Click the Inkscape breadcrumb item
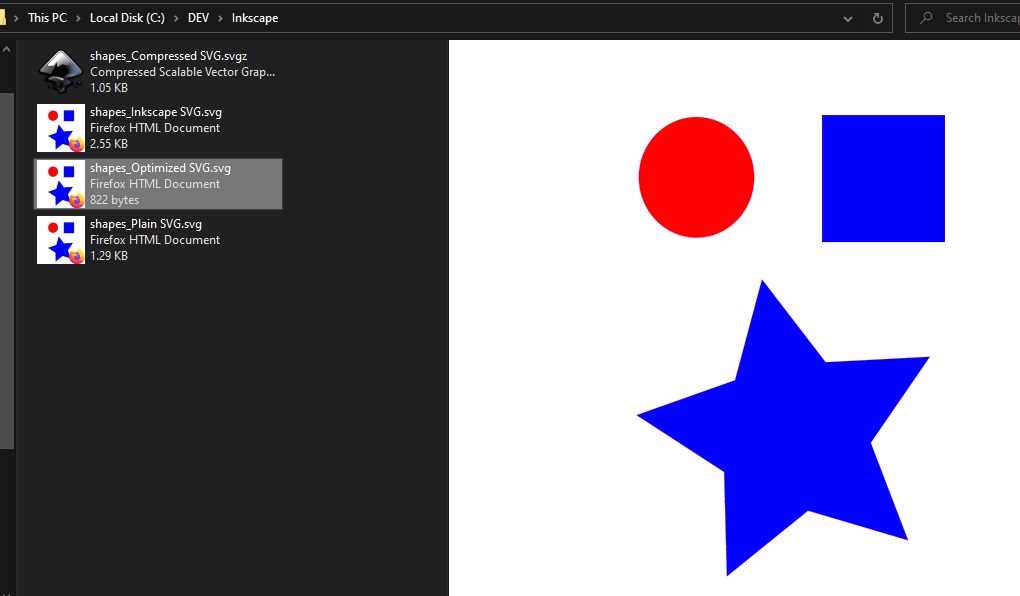Viewport: 1020px width, 596px height. point(254,17)
